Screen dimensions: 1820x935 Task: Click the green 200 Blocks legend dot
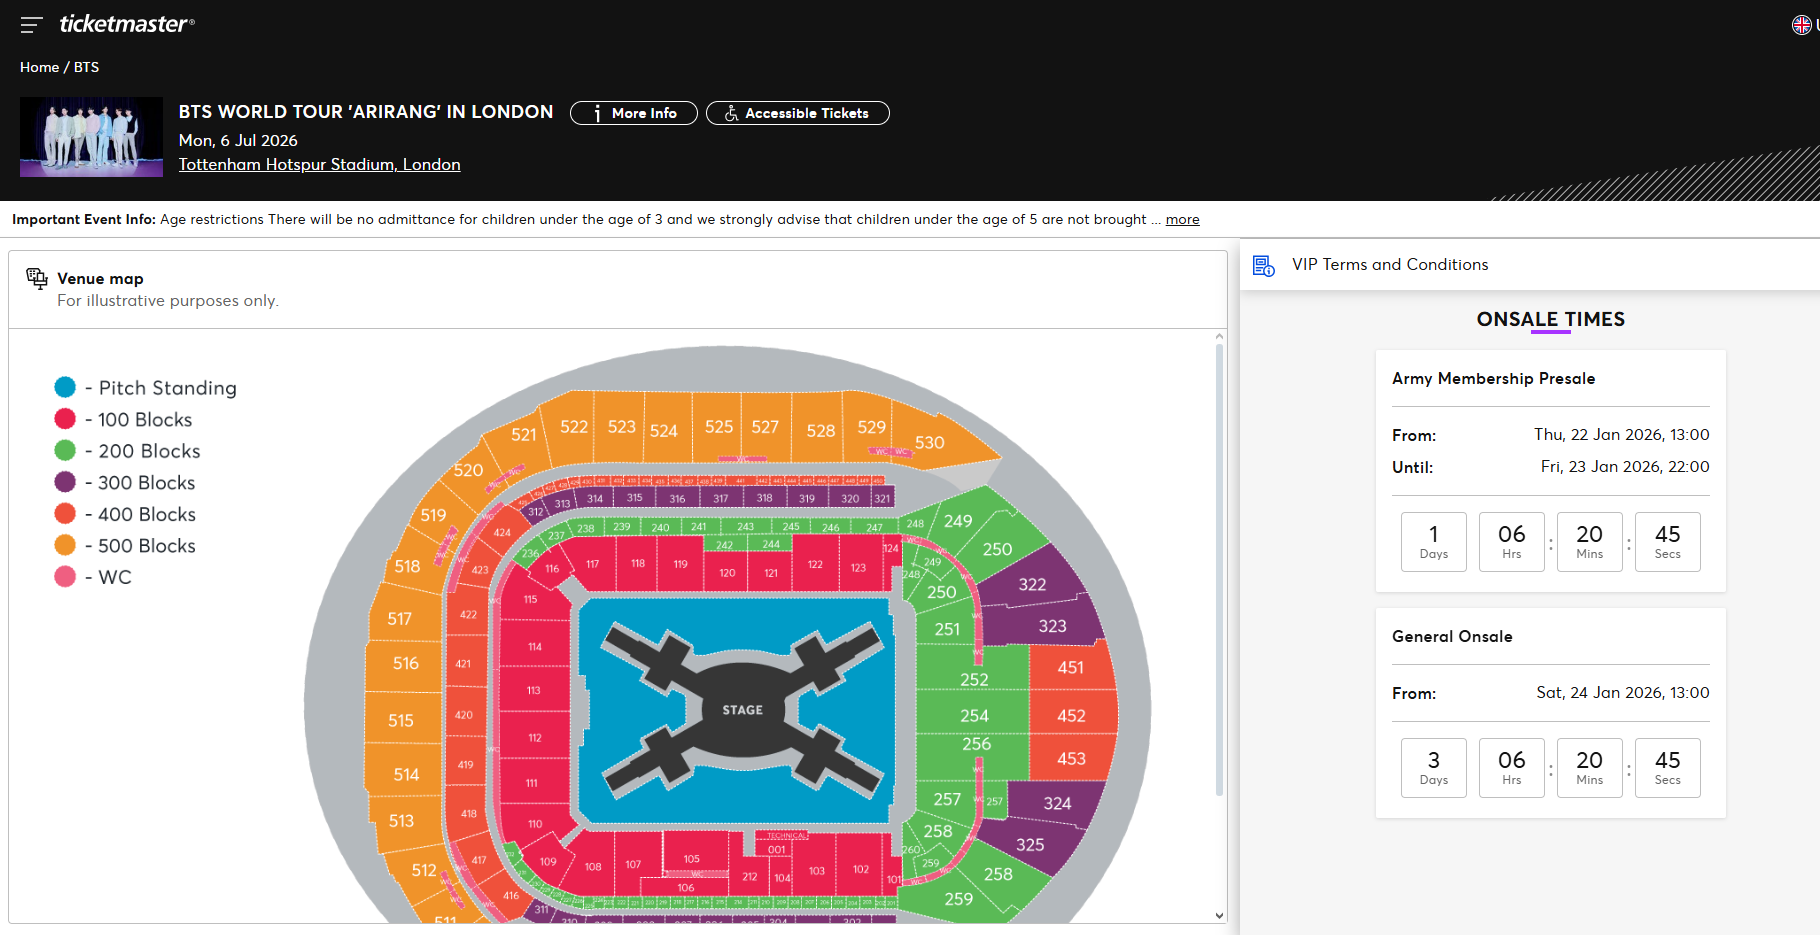(65, 451)
